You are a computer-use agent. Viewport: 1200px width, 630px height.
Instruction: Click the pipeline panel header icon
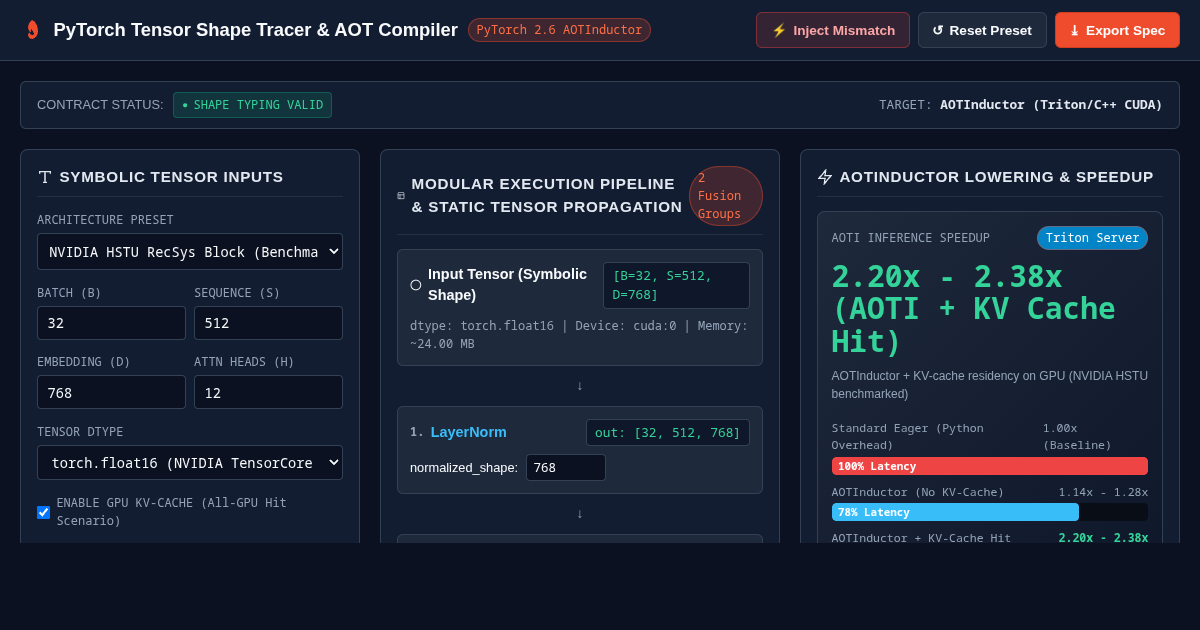(401, 196)
